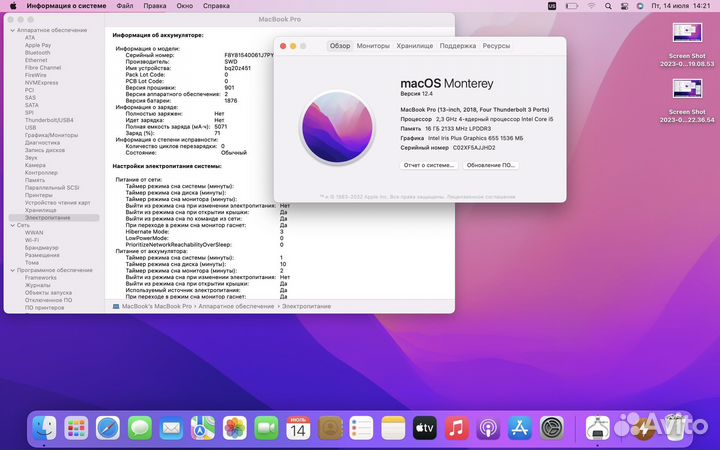Open the Mail app in the Dock

point(171,428)
